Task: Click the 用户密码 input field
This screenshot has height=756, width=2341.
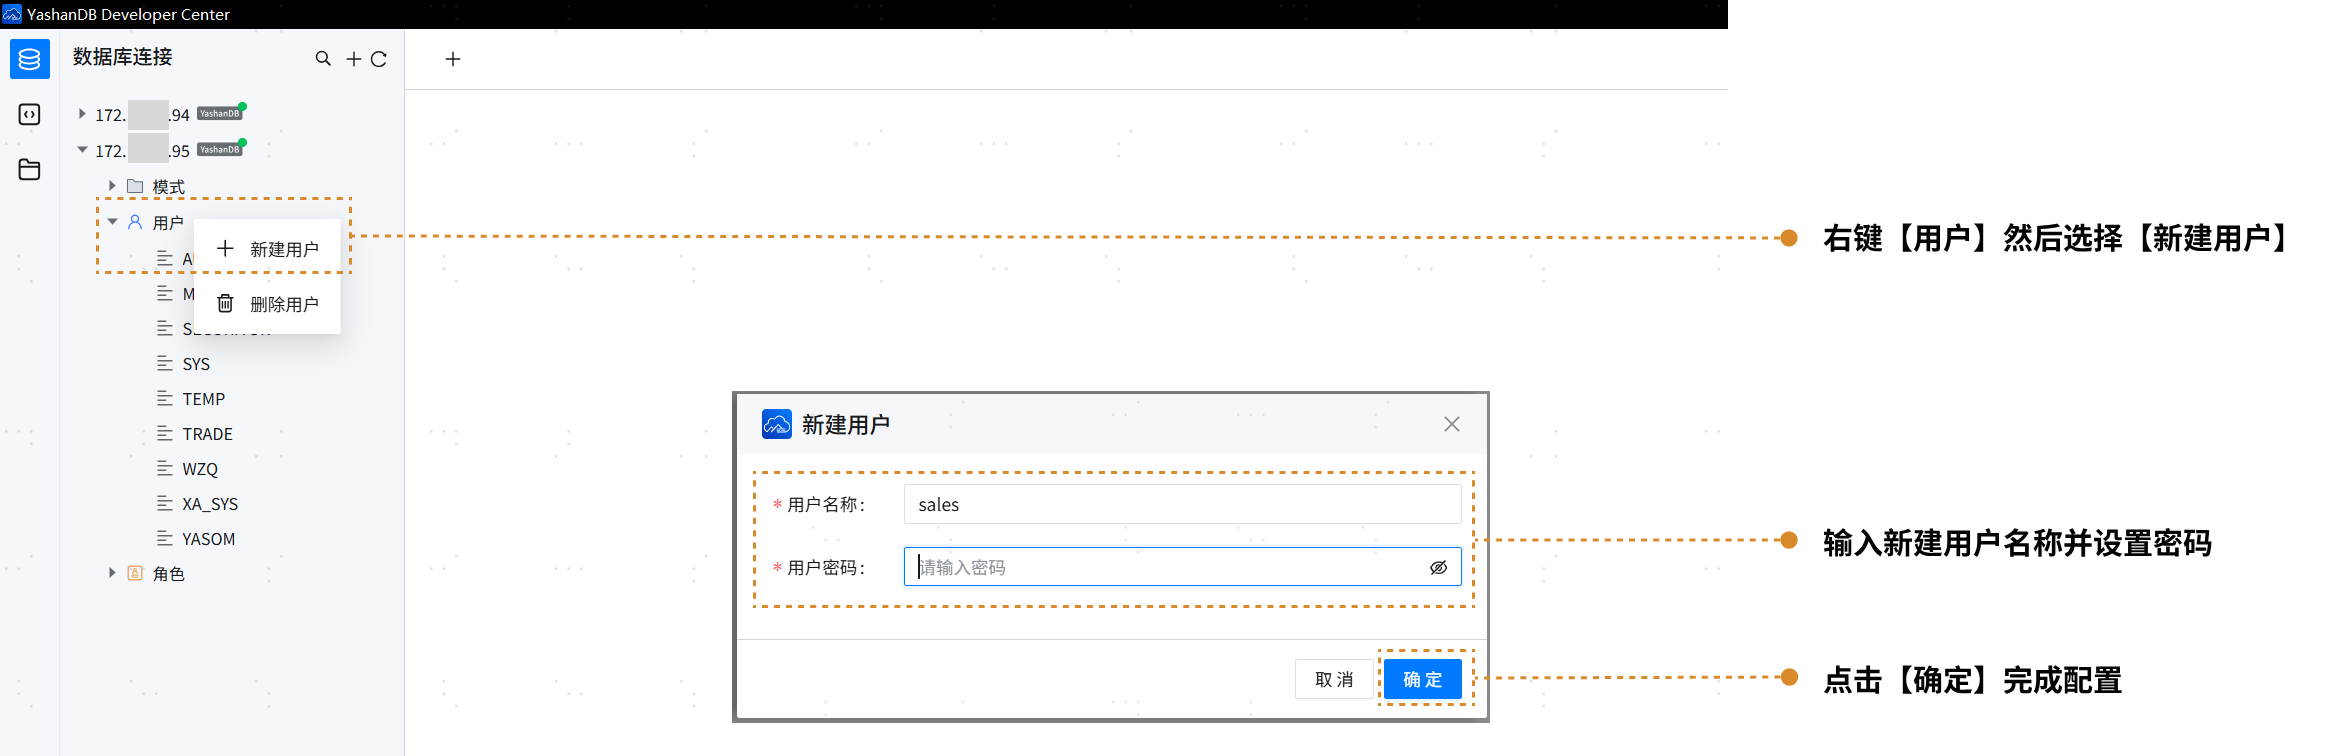Action: pos(1170,567)
